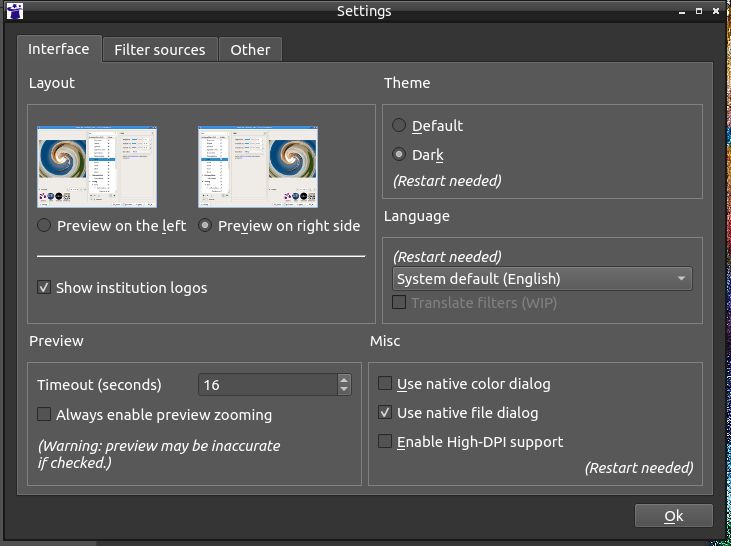Click the preview inaccuracy warning text

pos(159,454)
